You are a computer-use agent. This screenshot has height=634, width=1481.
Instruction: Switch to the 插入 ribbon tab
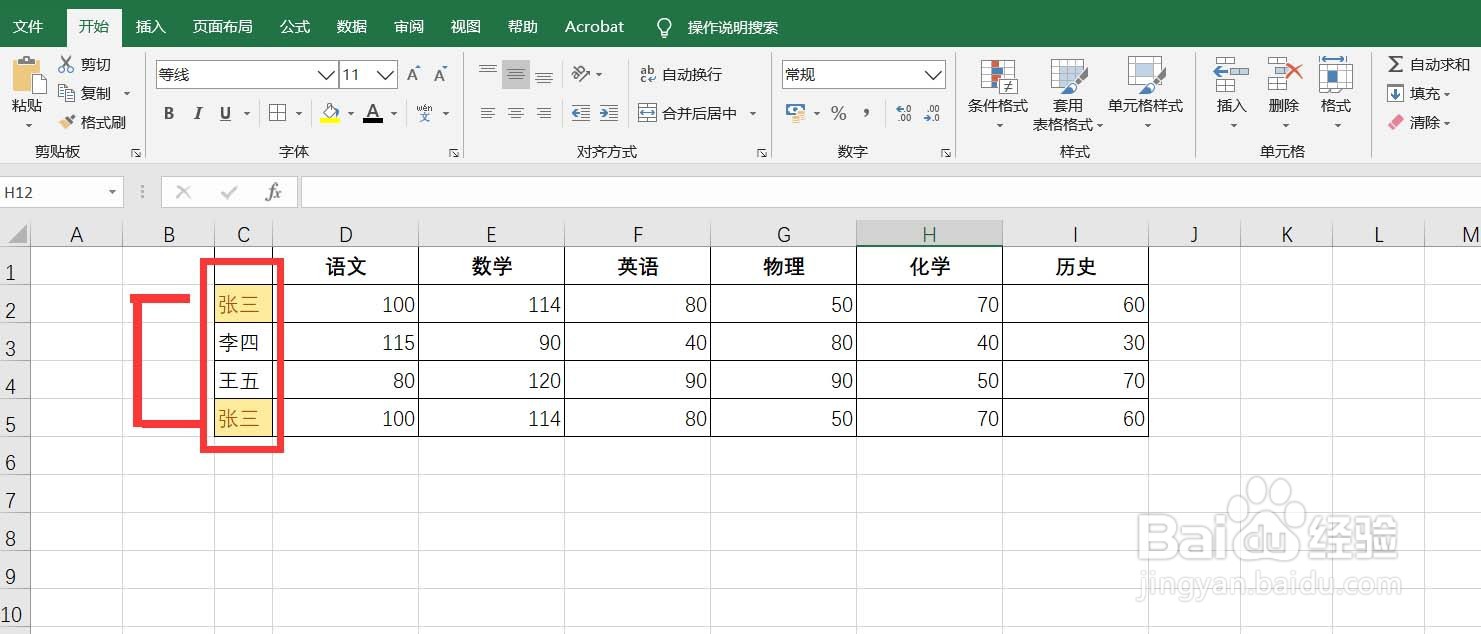coord(150,27)
